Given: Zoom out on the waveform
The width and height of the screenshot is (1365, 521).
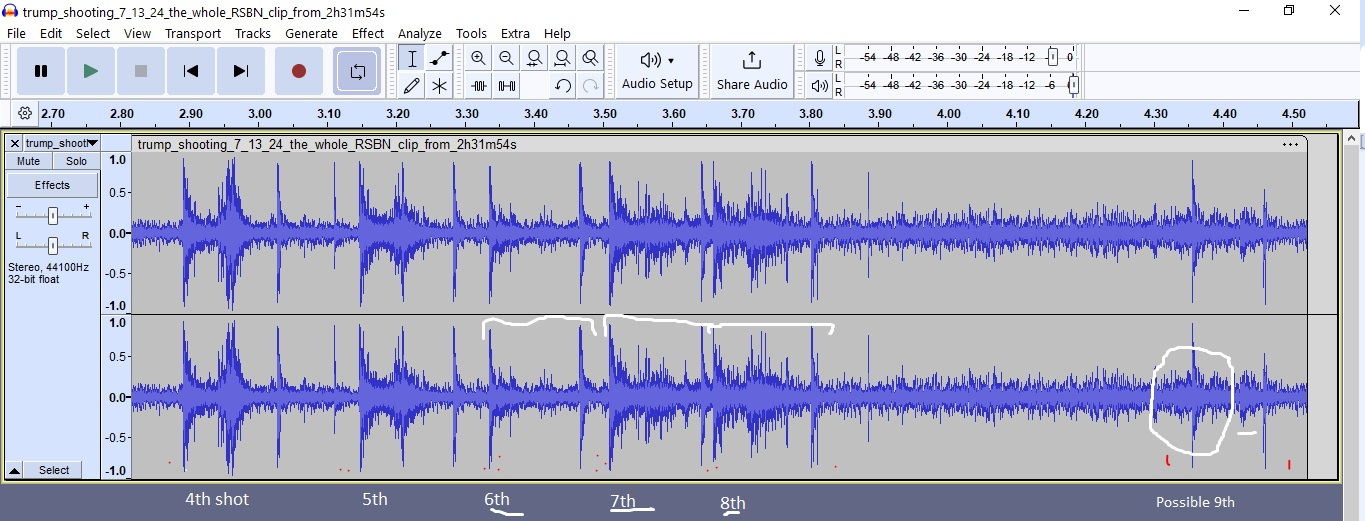Looking at the screenshot, I should coord(507,58).
